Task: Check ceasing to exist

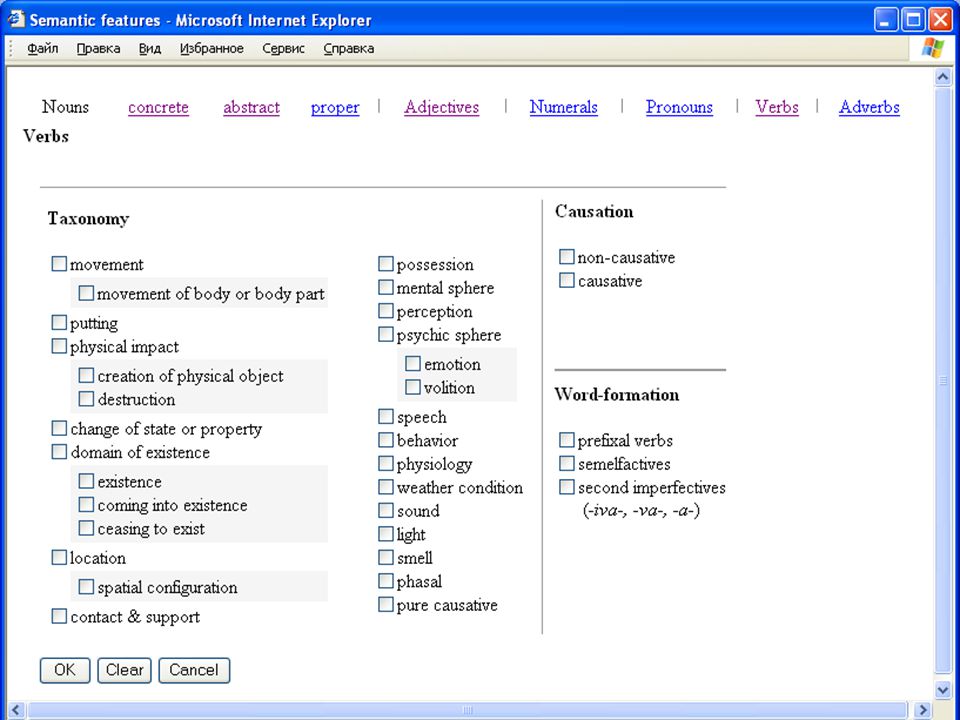Action: (86, 528)
